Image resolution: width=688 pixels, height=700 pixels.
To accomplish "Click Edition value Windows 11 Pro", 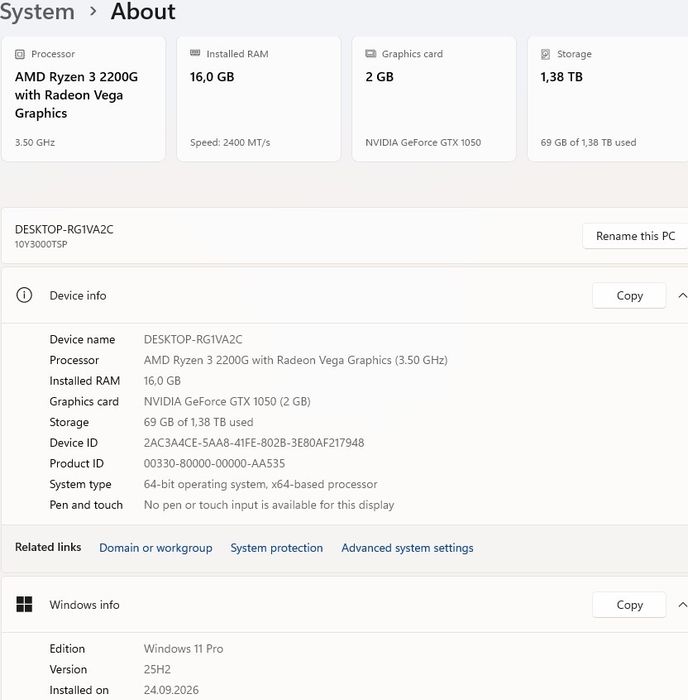I will [183, 648].
